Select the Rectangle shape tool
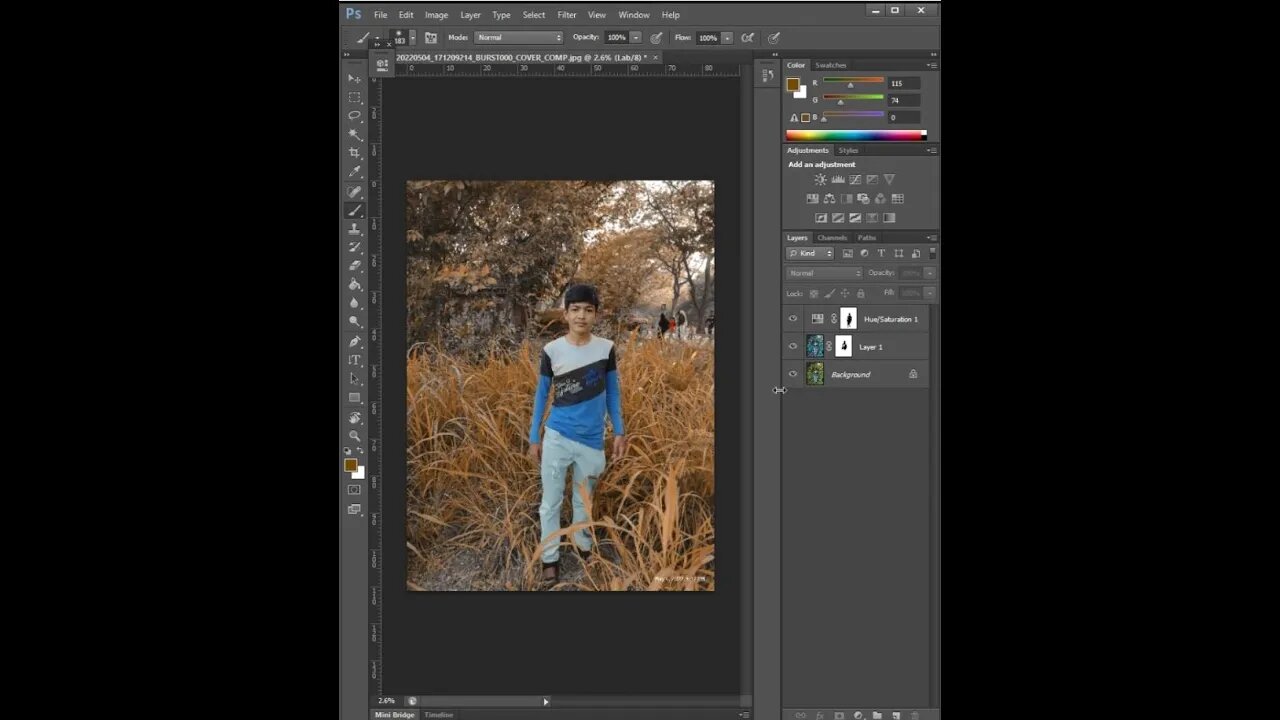This screenshot has width=1280, height=720. (354, 398)
